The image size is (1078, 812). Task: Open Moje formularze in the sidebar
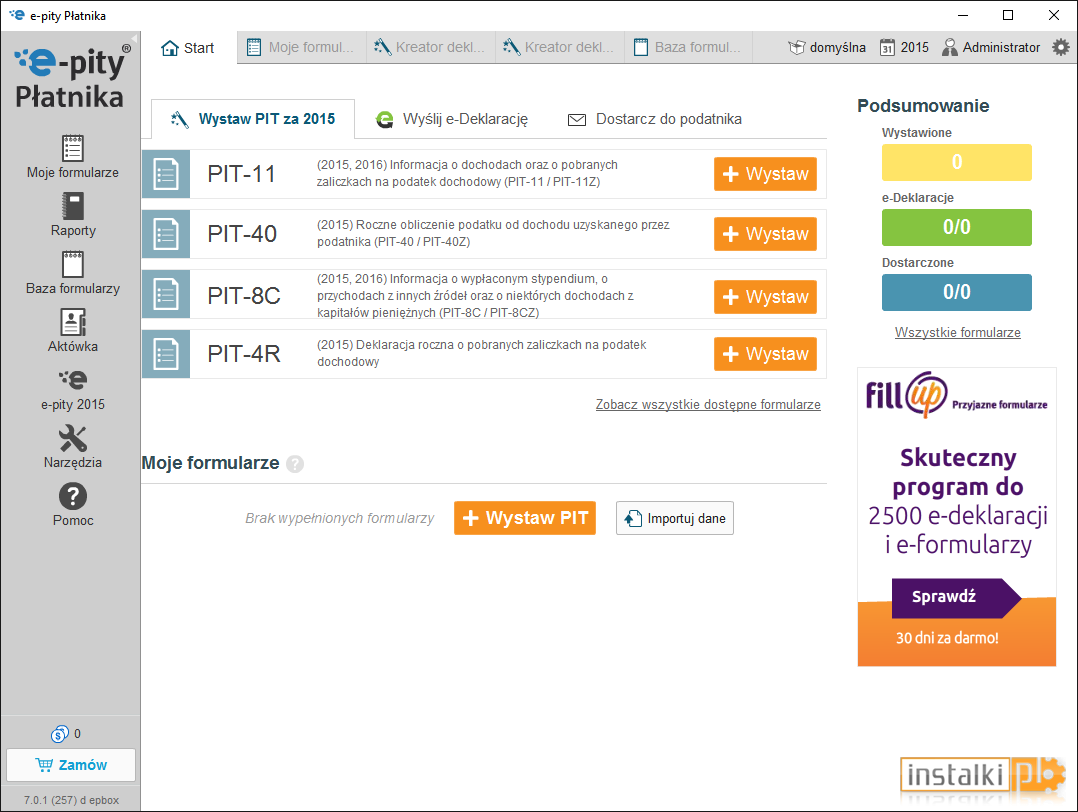click(72, 157)
